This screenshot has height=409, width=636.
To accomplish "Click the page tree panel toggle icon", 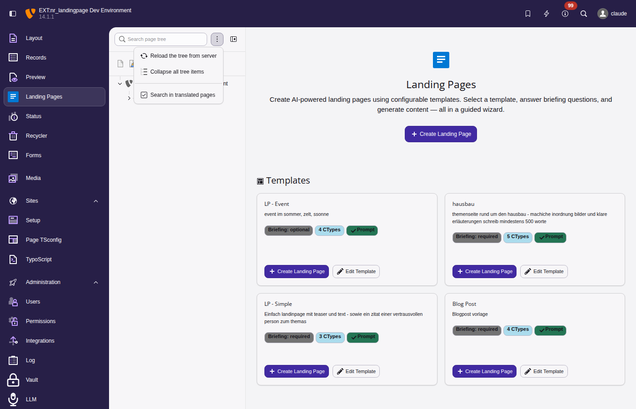I will (x=234, y=39).
